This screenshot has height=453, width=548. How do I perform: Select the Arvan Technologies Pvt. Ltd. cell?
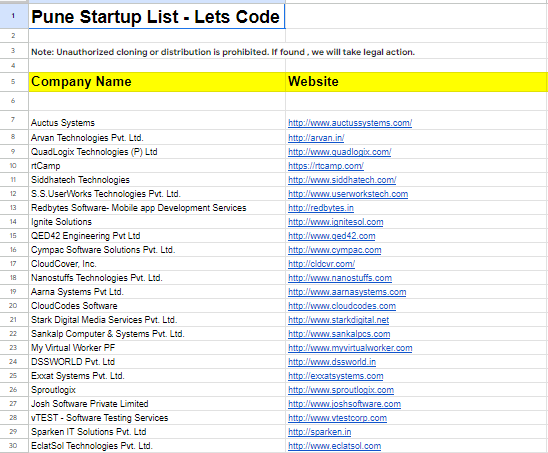(x=157, y=137)
